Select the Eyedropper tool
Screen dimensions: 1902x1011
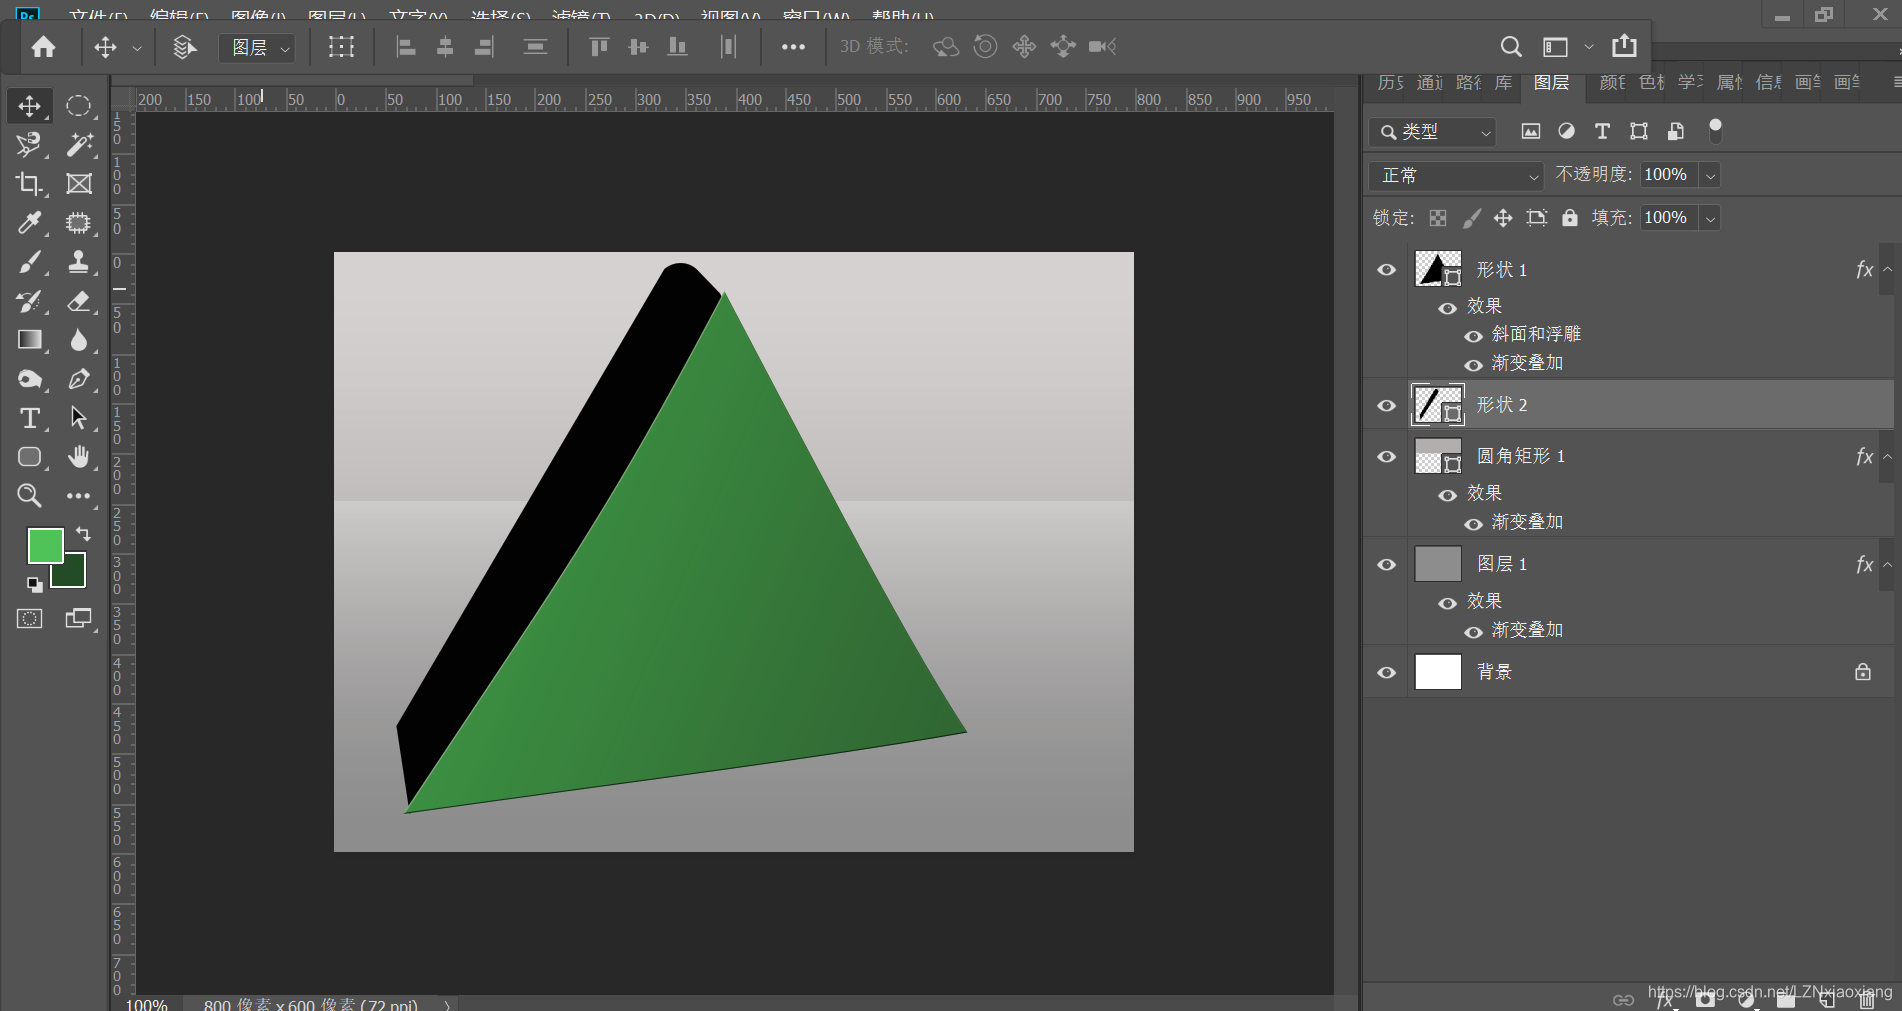(x=29, y=223)
